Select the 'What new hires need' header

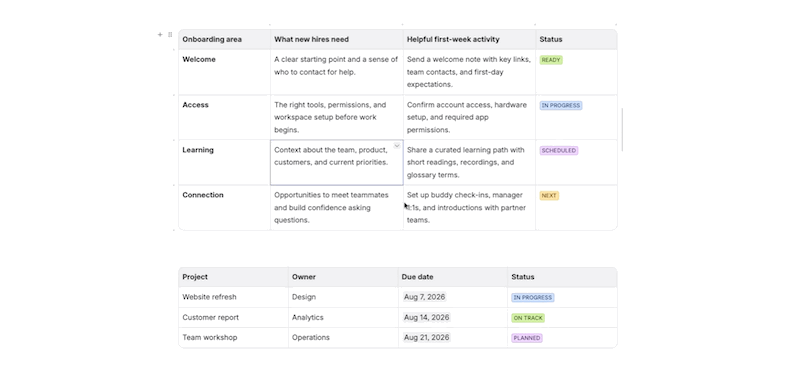click(x=337, y=39)
